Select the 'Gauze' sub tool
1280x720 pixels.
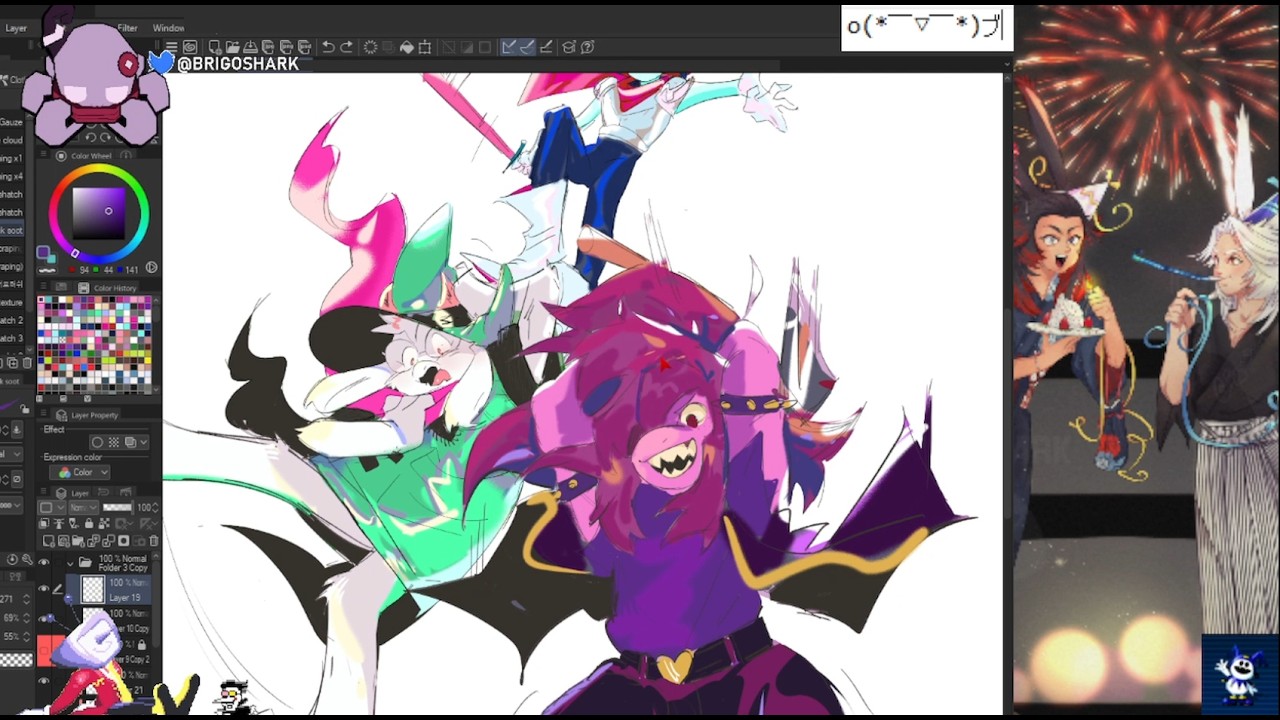pos(11,122)
